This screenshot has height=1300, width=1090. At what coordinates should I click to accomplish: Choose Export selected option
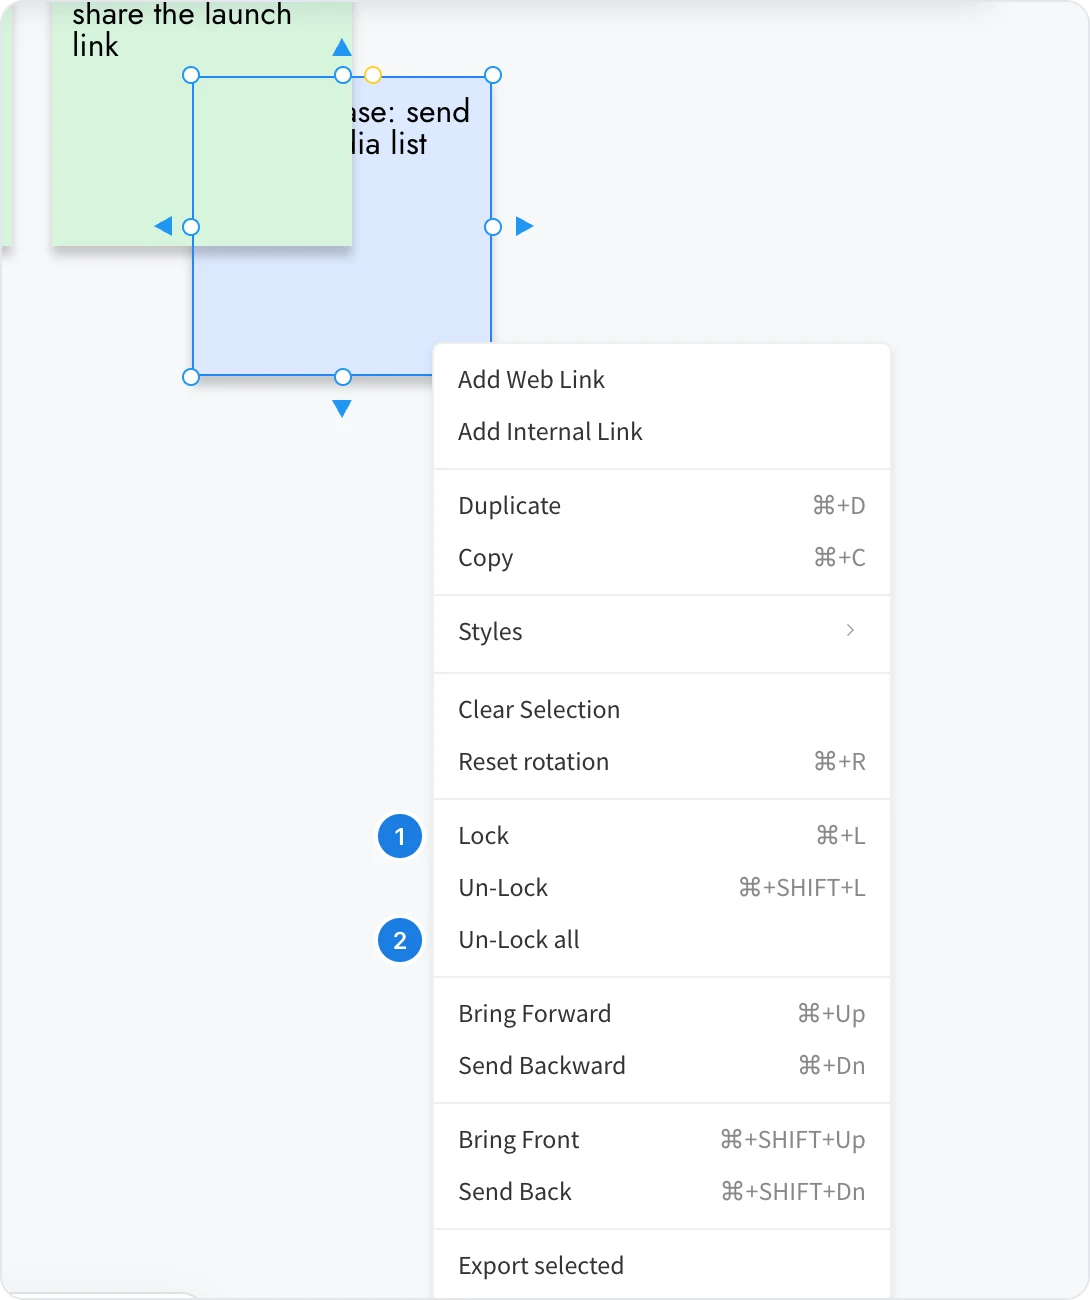[661, 1266]
